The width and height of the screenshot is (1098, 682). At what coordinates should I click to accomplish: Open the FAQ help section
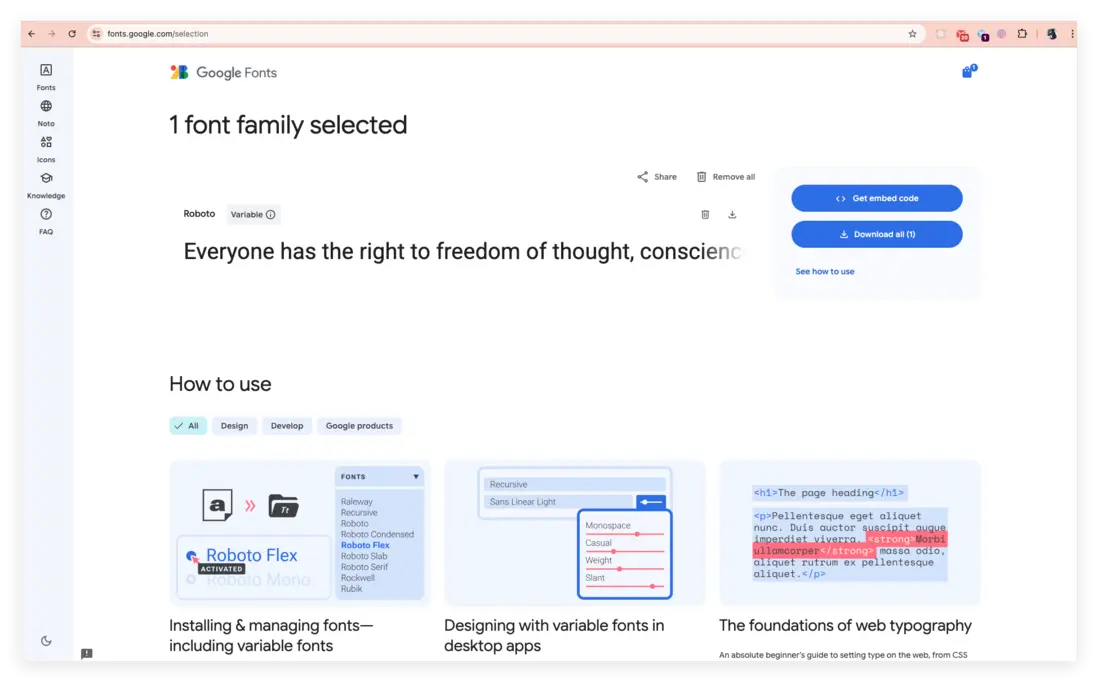(x=46, y=221)
